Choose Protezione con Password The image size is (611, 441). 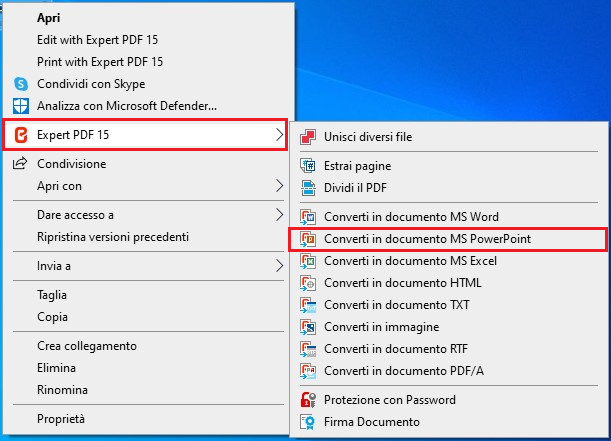point(449,400)
